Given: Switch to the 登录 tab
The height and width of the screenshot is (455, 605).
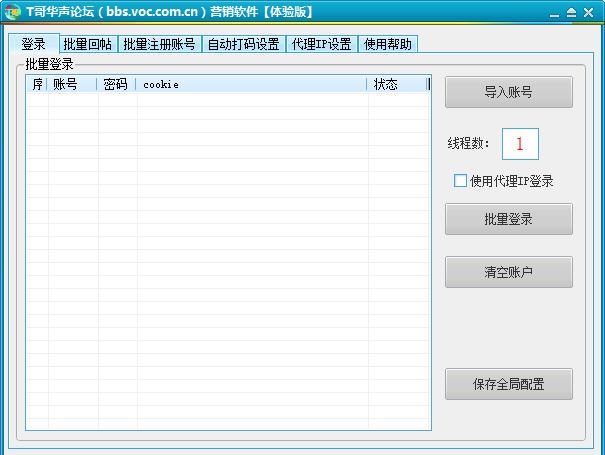Looking at the screenshot, I should tap(34, 43).
